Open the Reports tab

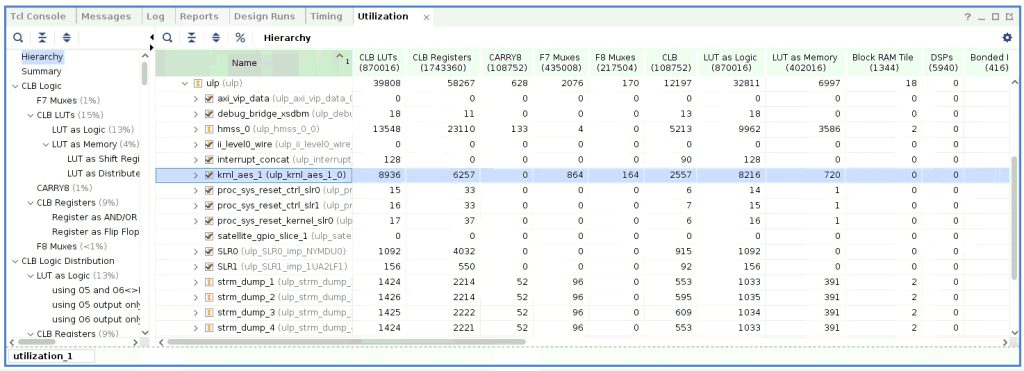point(199,17)
